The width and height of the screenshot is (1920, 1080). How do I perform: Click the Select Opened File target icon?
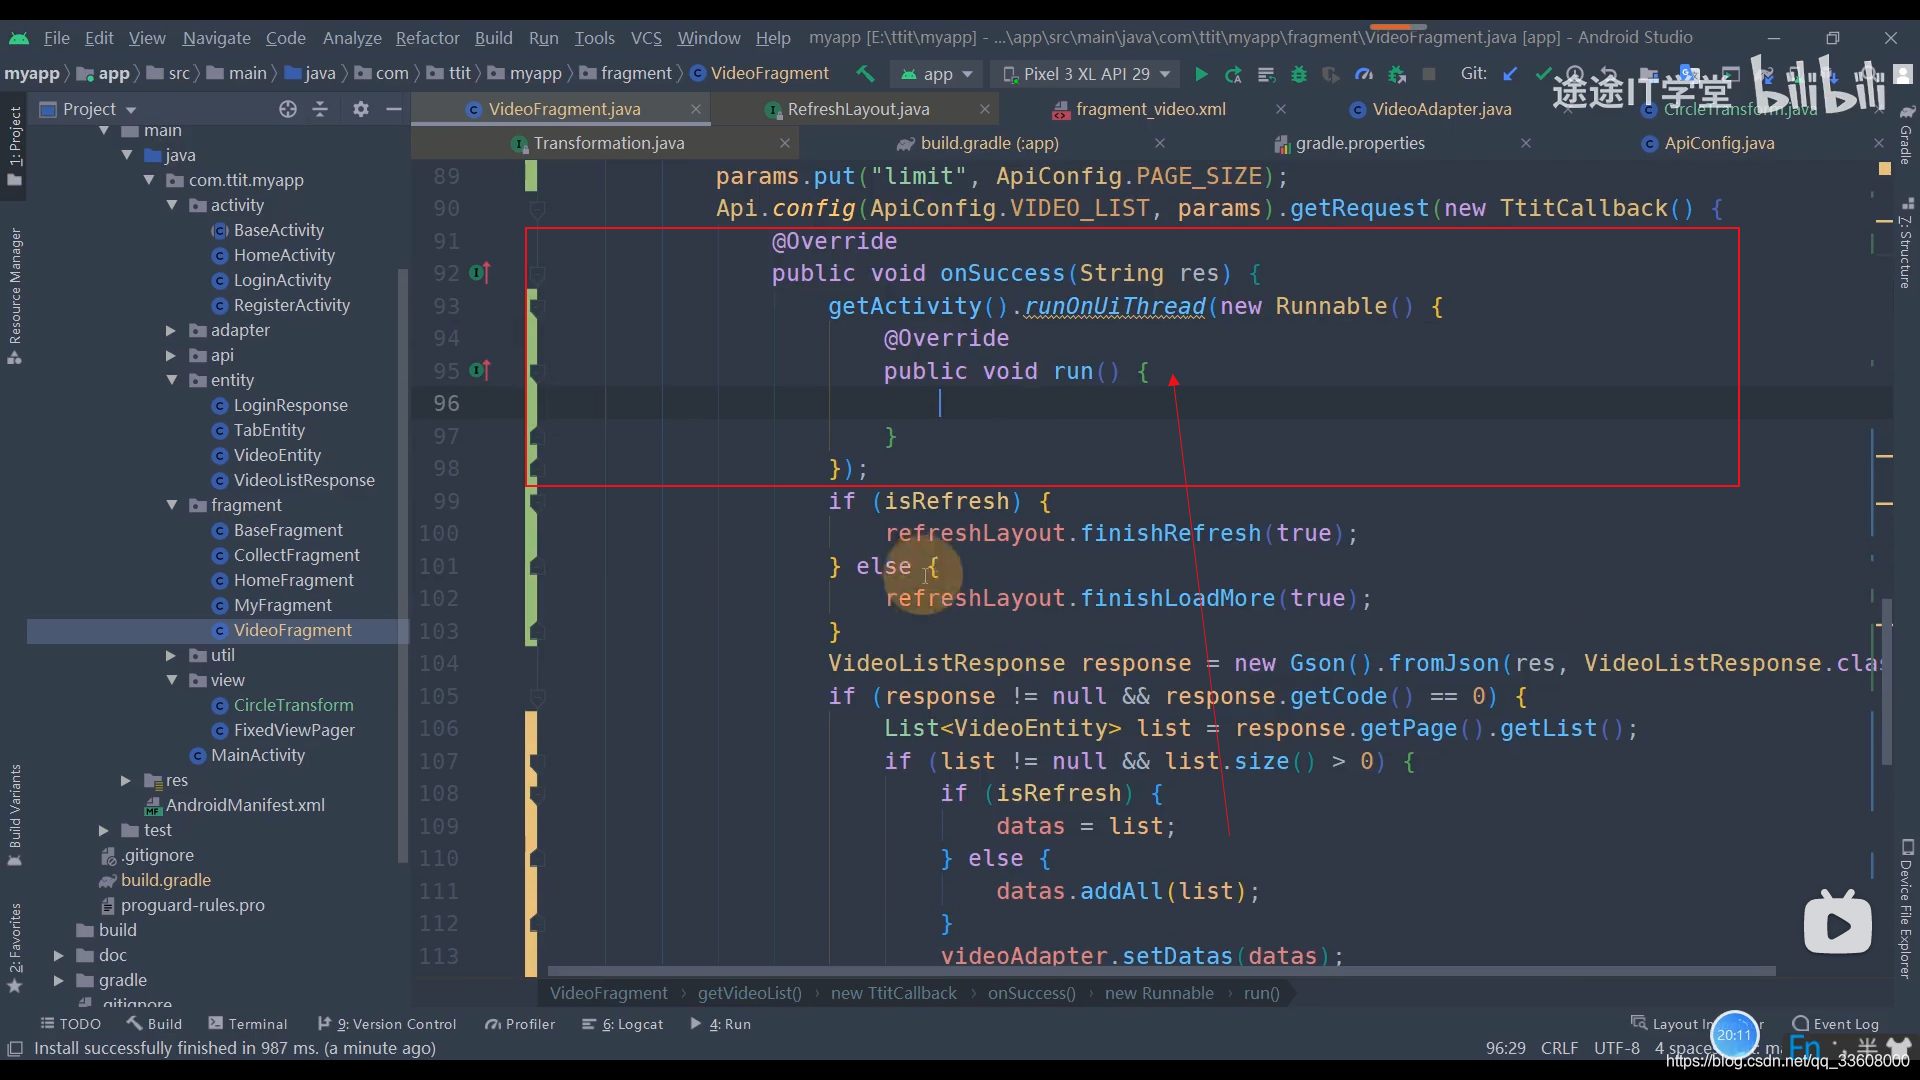point(288,109)
